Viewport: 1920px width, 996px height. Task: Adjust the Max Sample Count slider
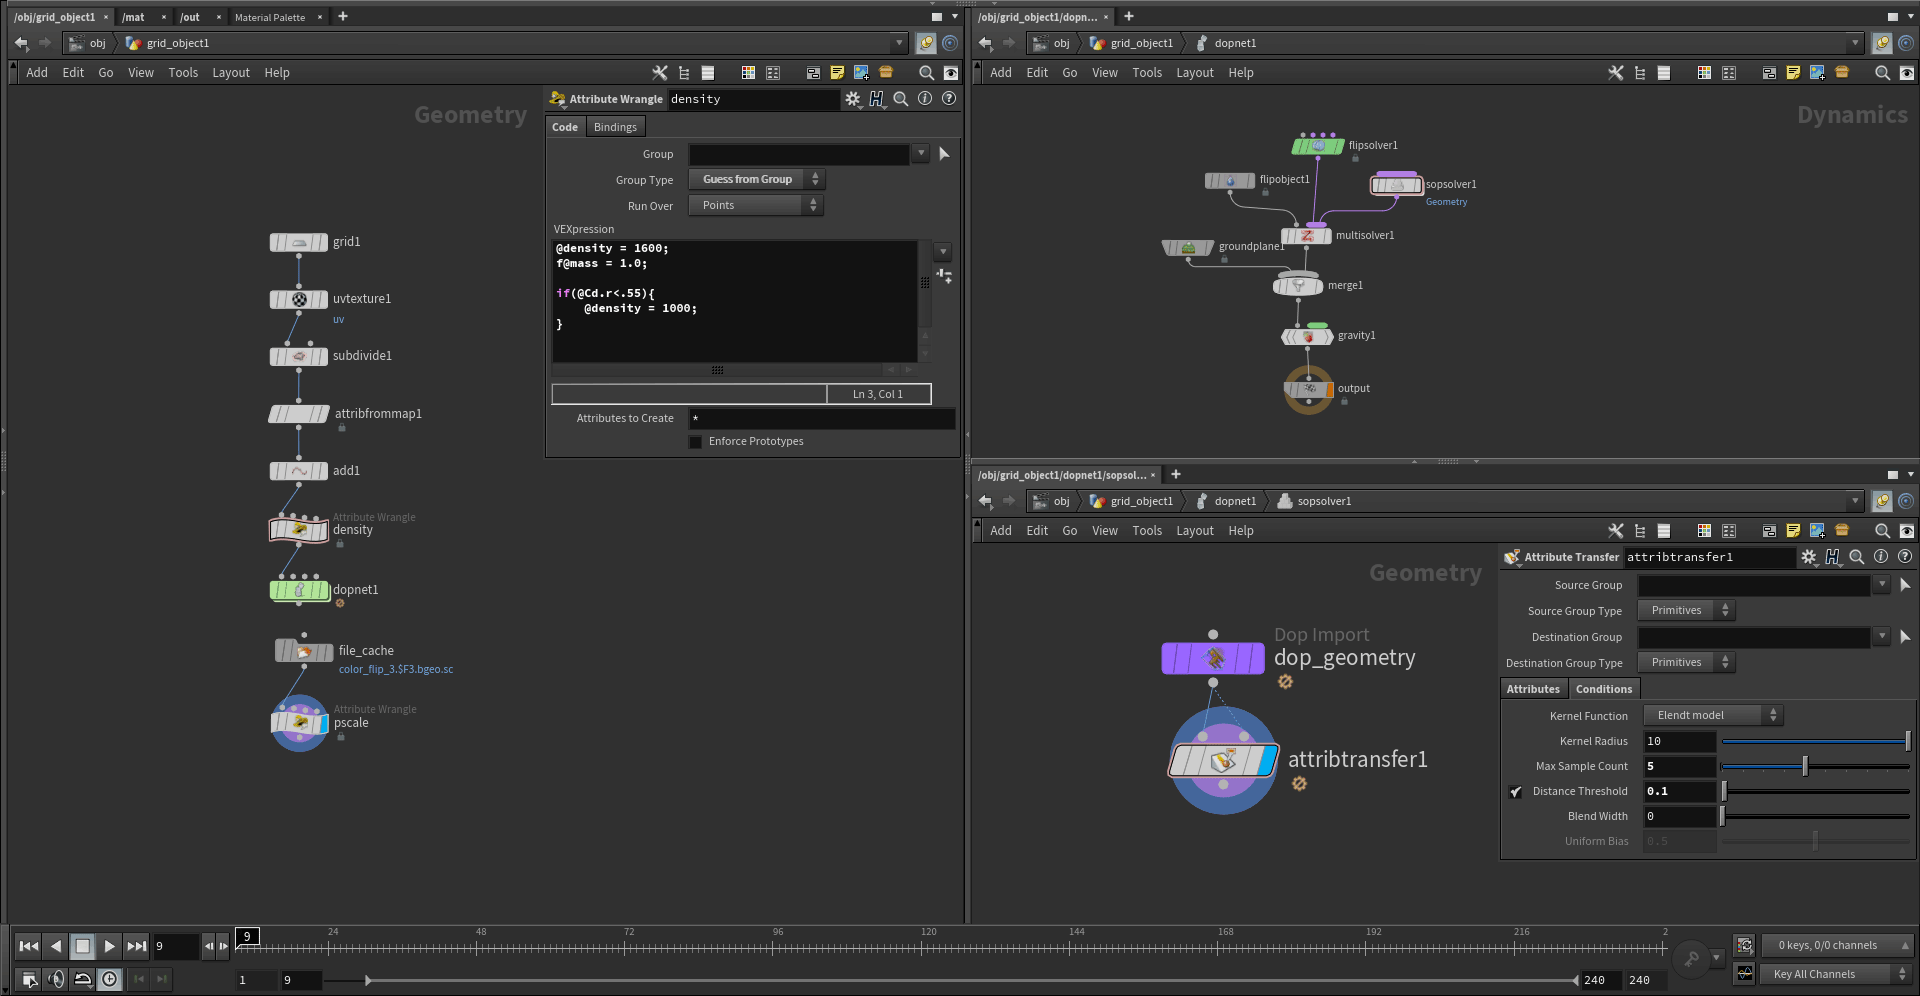pos(1804,767)
